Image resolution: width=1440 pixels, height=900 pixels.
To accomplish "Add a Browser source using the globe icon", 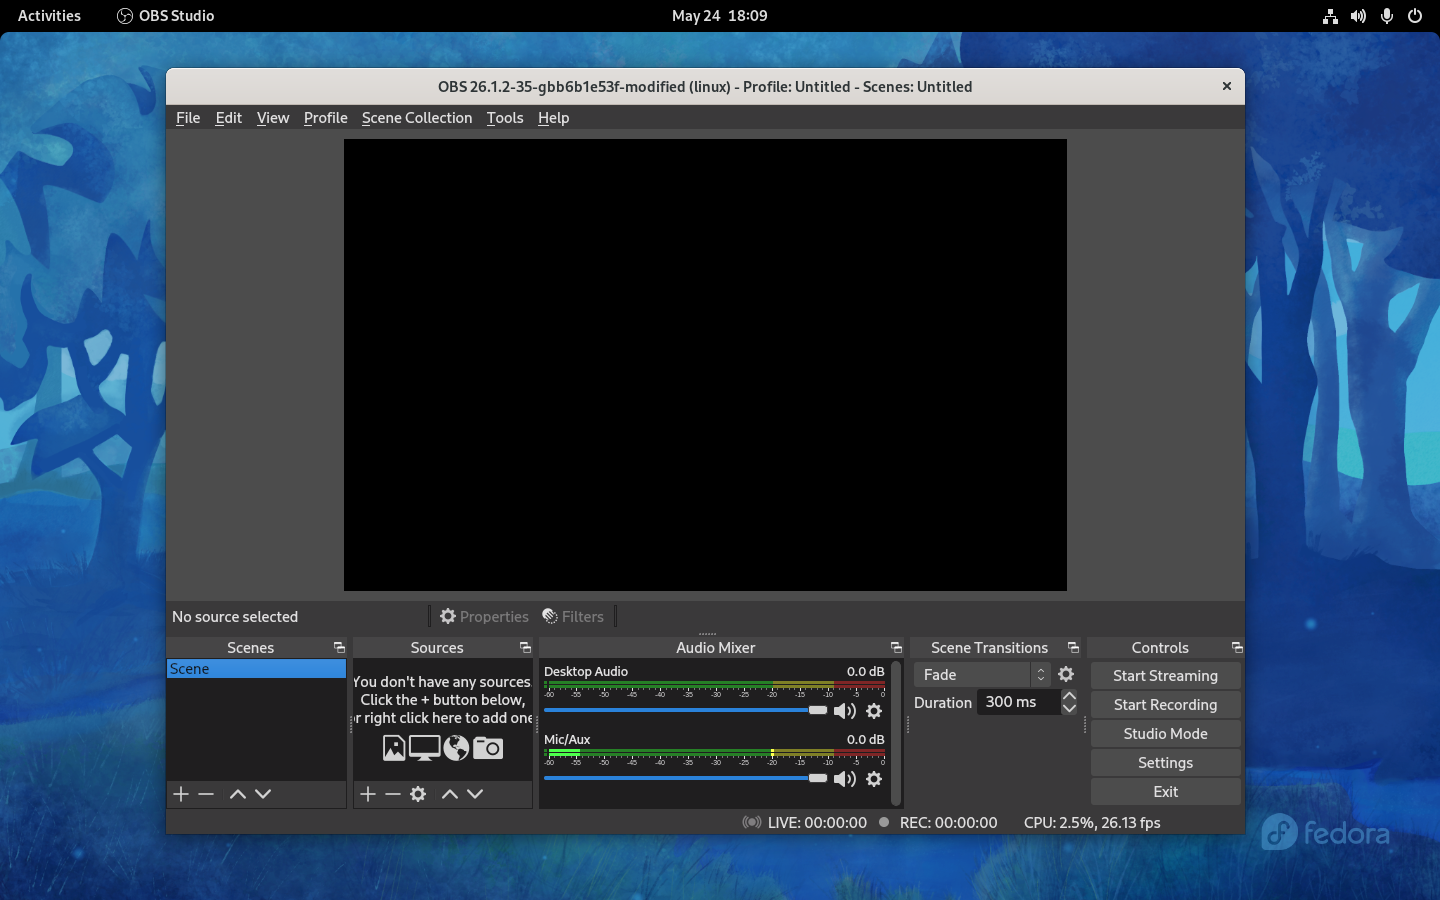I will (x=456, y=747).
